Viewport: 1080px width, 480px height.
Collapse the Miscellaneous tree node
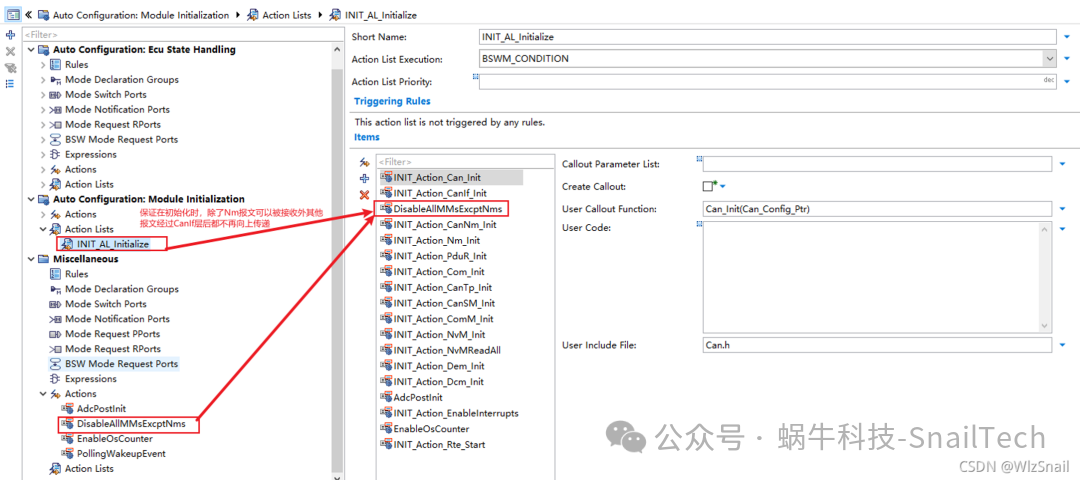point(30,259)
